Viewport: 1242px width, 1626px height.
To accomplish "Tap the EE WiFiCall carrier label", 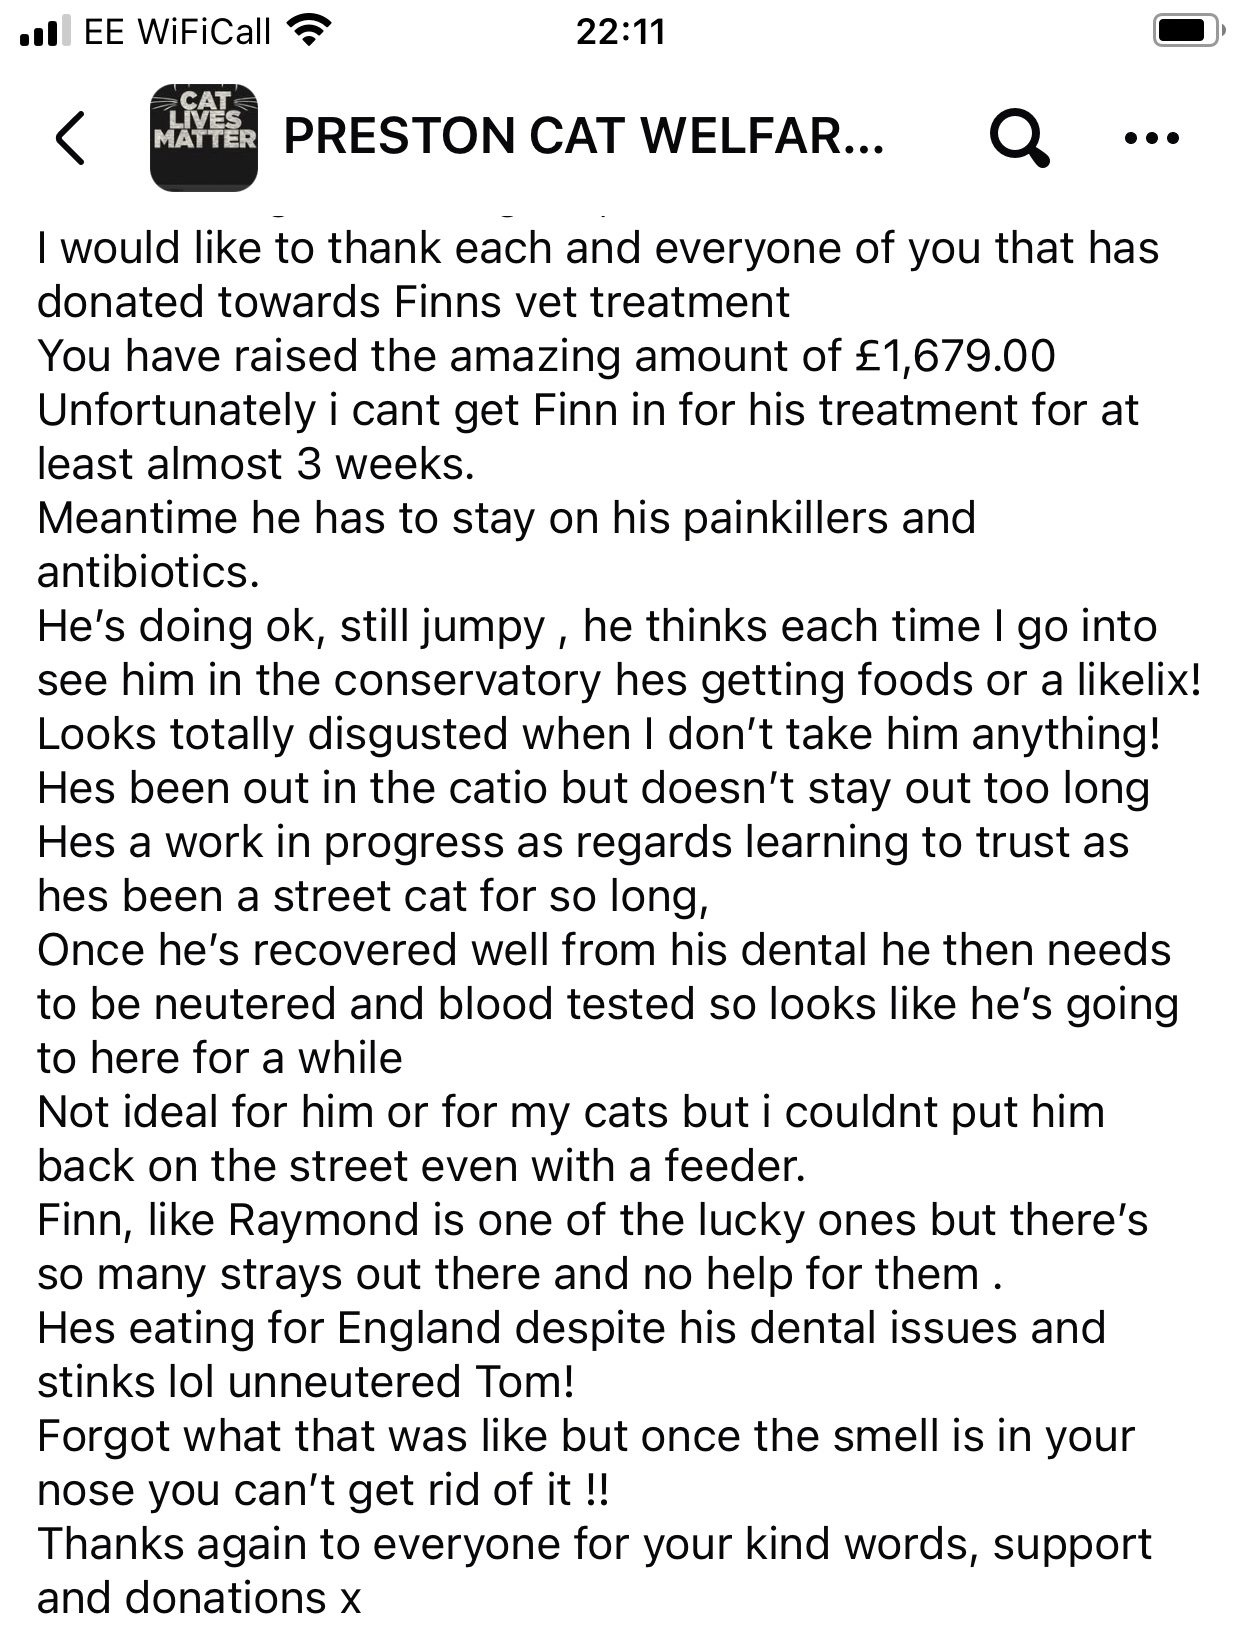I will tap(177, 32).
